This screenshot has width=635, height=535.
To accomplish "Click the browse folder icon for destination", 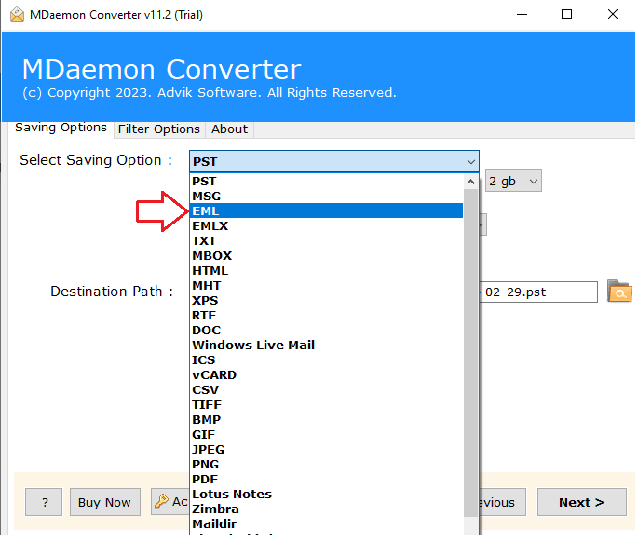I will click(x=619, y=291).
